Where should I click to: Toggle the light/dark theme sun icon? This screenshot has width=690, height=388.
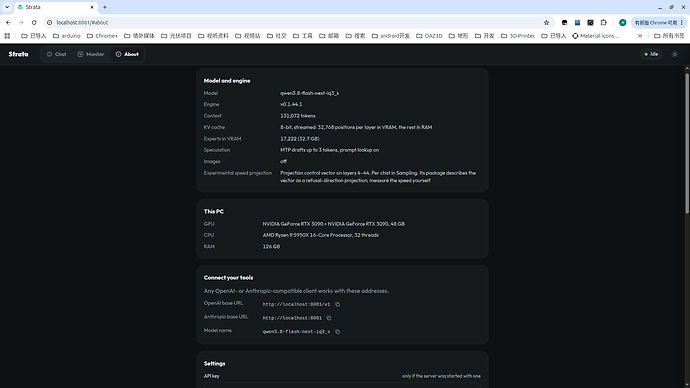coord(675,54)
